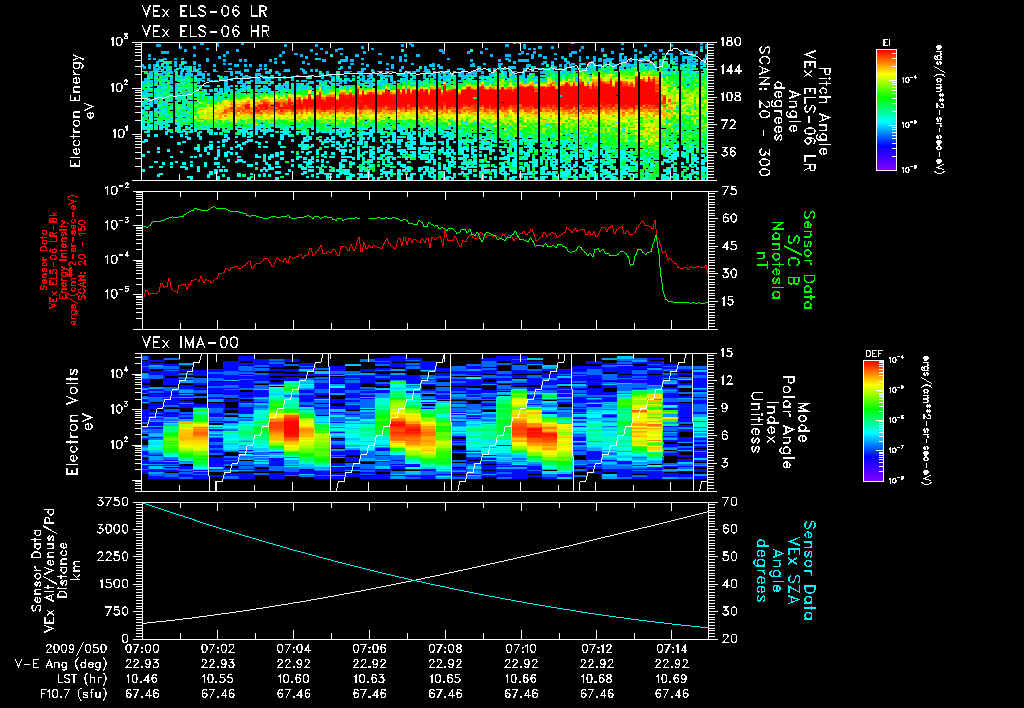
Task: Click the 'LST (hr)' row label
Action: [80, 679]
